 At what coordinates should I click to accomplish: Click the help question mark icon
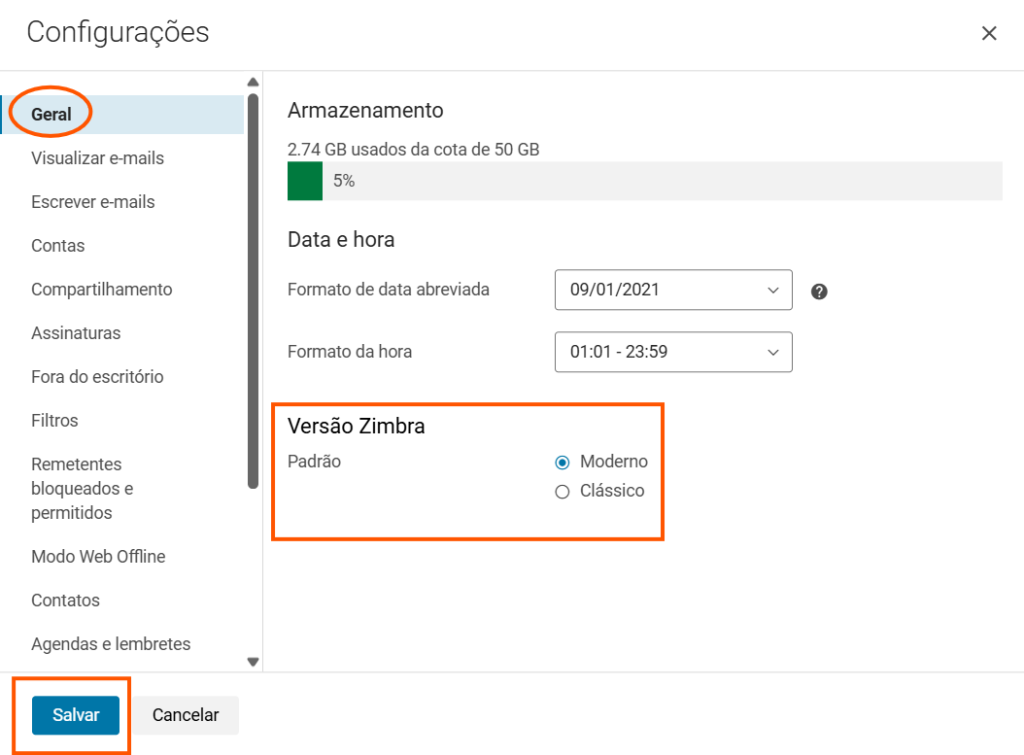[819, 292]
